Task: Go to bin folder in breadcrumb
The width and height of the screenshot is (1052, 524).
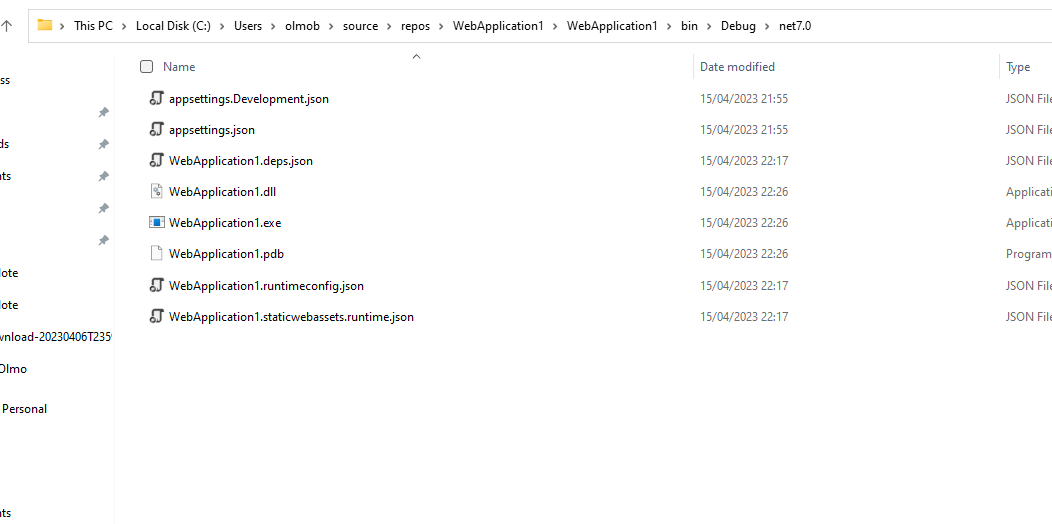Action: [689, 26]
